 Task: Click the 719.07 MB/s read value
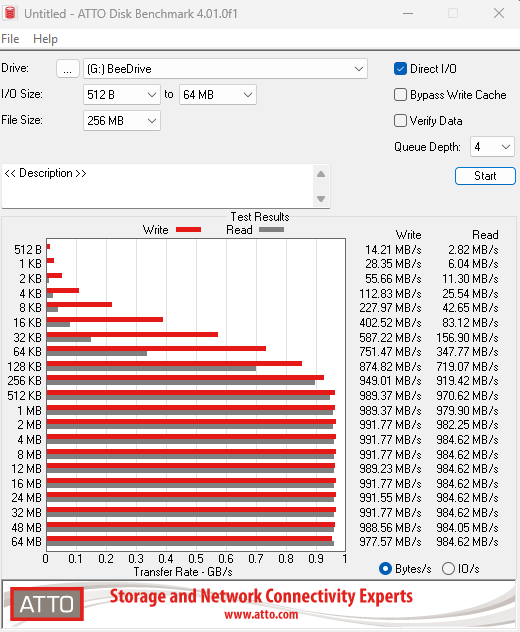pos(467,367)
